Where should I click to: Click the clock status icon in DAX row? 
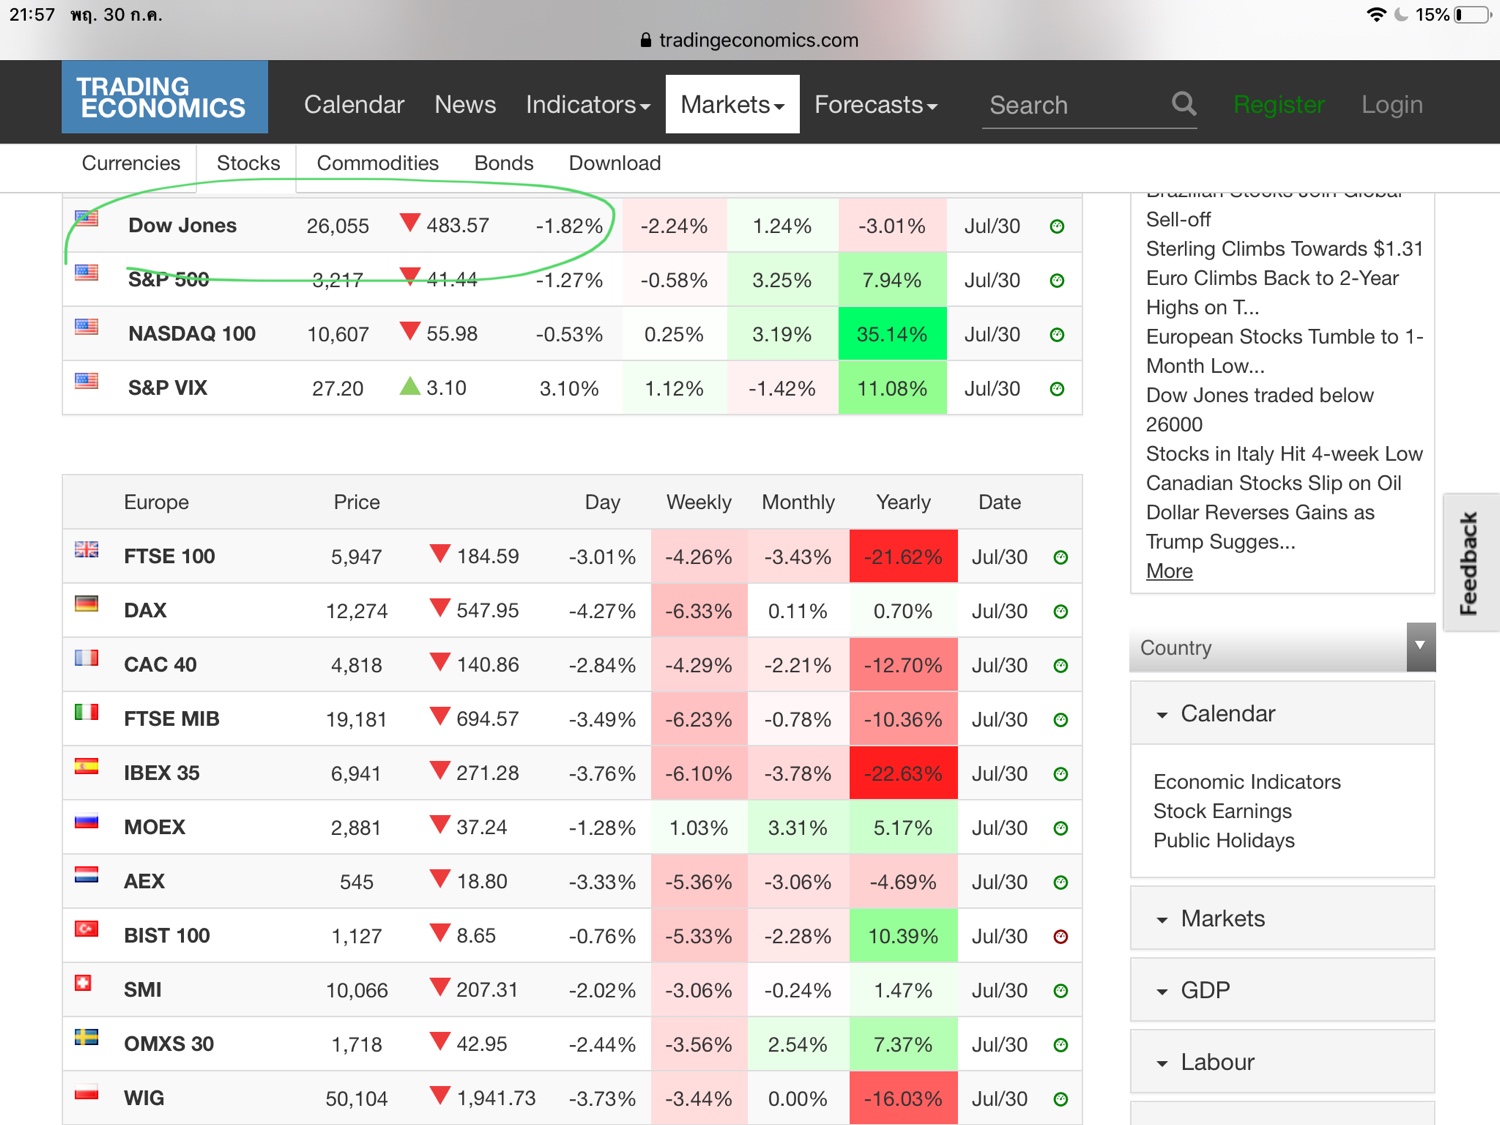pos(1061,611)
